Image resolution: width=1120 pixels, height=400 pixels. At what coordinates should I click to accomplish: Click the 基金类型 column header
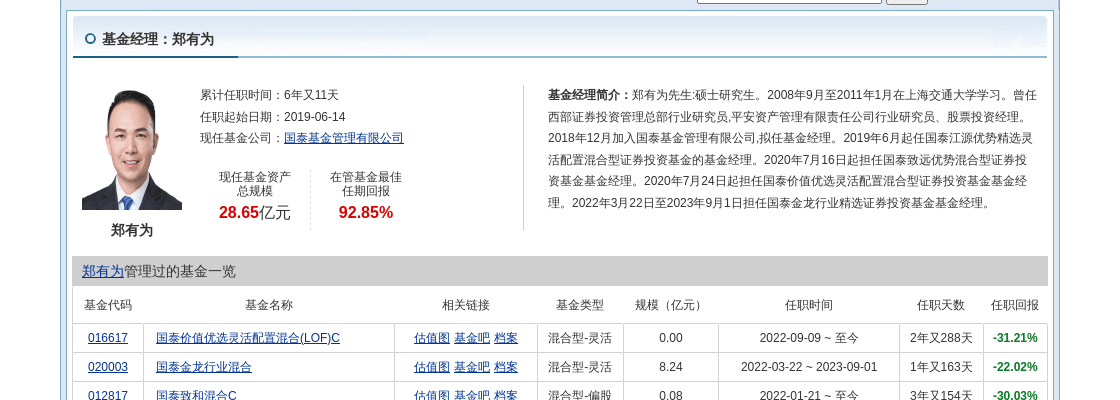point(580,305)
